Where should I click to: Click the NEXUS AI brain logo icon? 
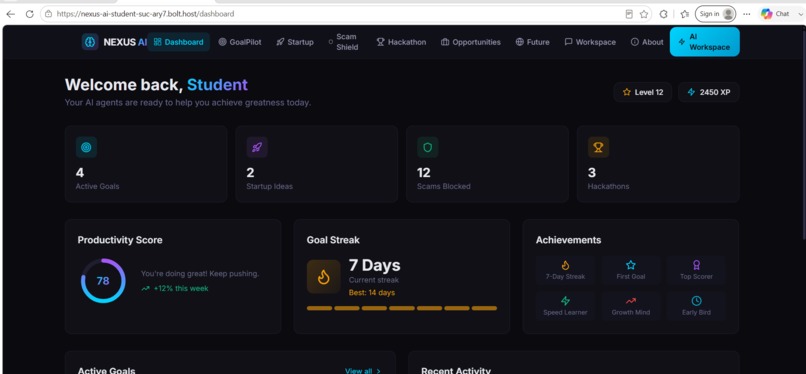[x=90, y=42]
